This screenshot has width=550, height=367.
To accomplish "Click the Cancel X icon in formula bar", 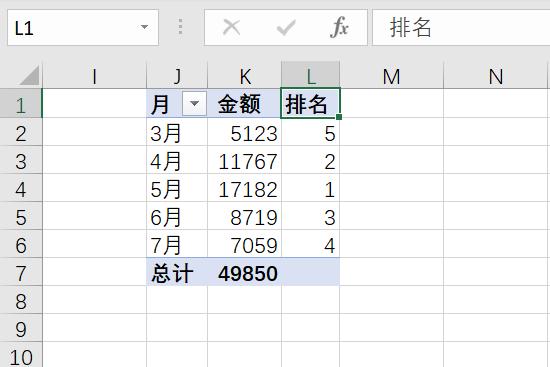I will [x=232, y=27].
